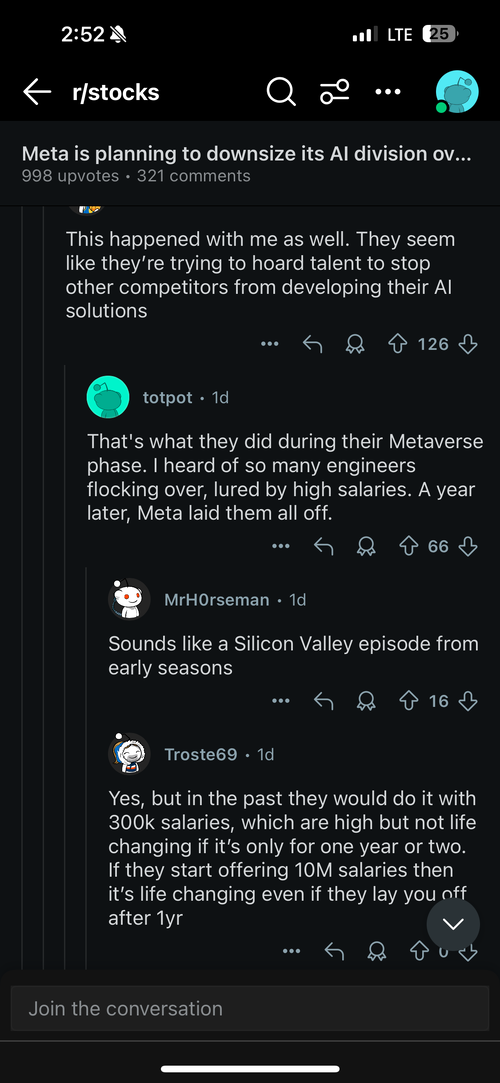The image size is (500, 1083).
Task: Reply to MrH0rseman's Silicon Valley comment
Action: 323,701
